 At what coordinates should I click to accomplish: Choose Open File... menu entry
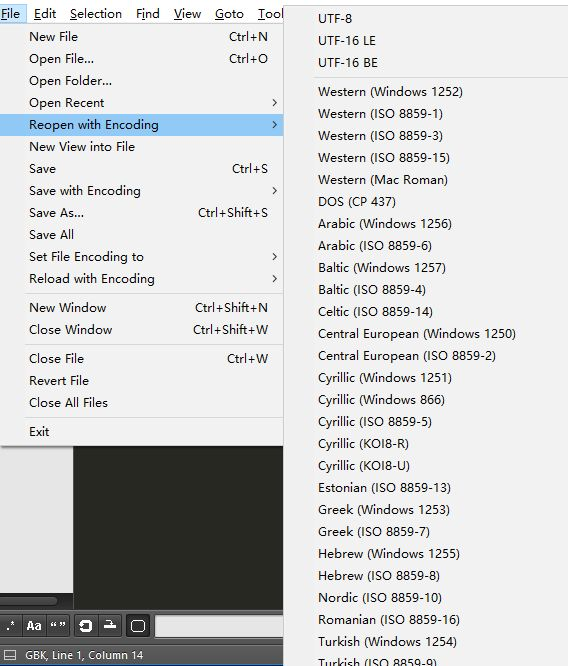141,59
